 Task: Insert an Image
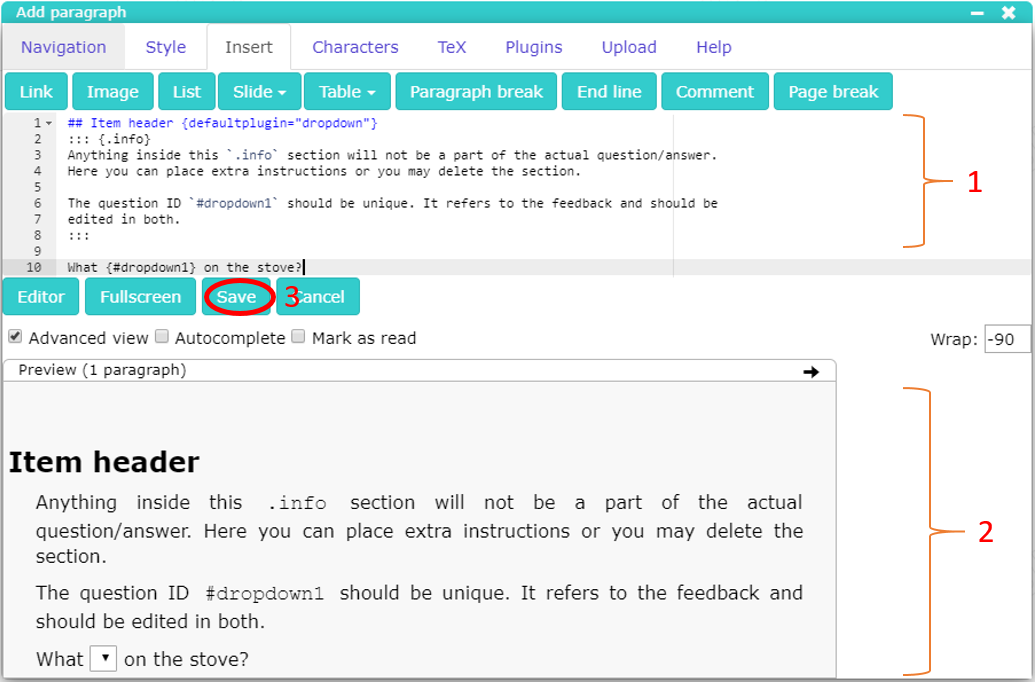[x=113, y=92]
